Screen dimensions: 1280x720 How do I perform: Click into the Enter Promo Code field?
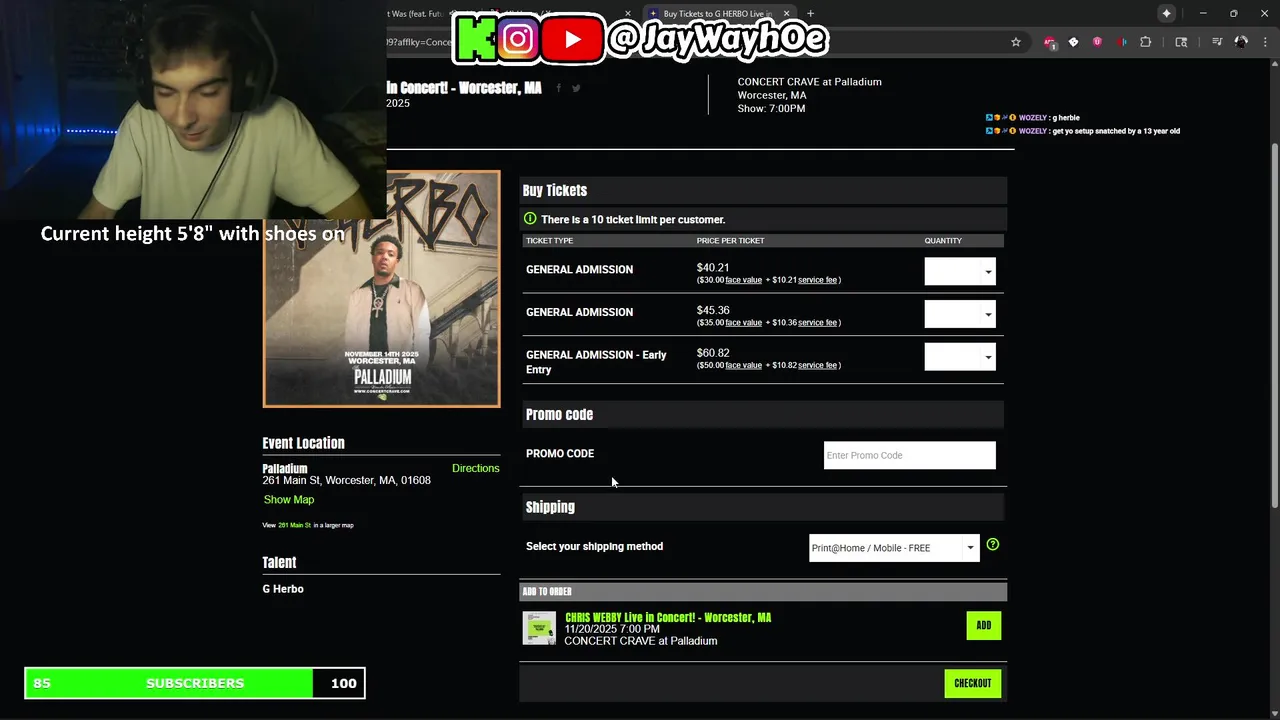tap(909, 455)
